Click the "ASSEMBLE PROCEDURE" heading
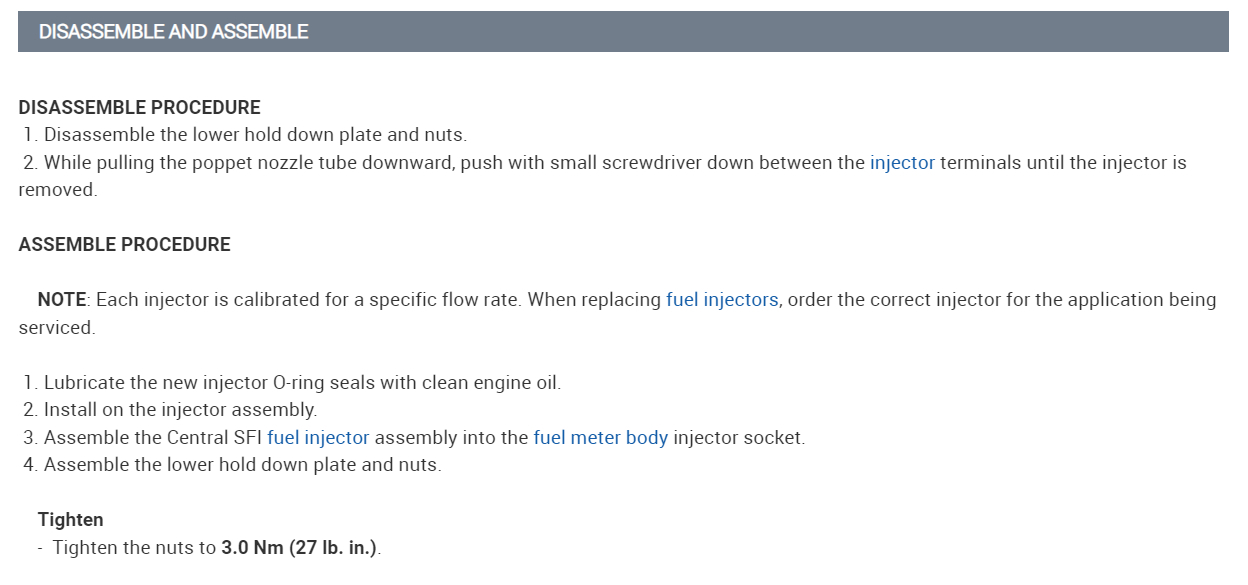This screenshot has height=585, width=1248. (124, 244)
